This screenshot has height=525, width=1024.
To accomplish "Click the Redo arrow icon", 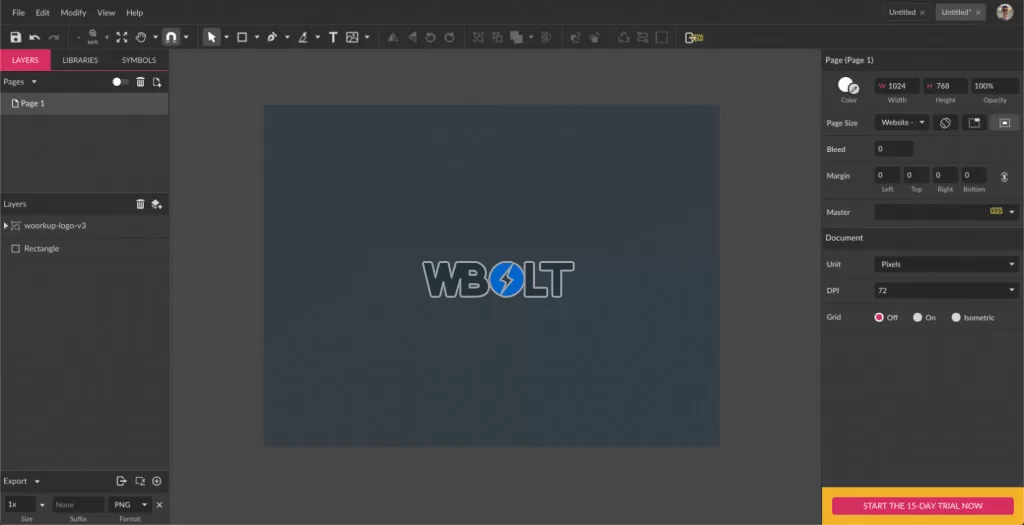I will (x=54, y=37).
